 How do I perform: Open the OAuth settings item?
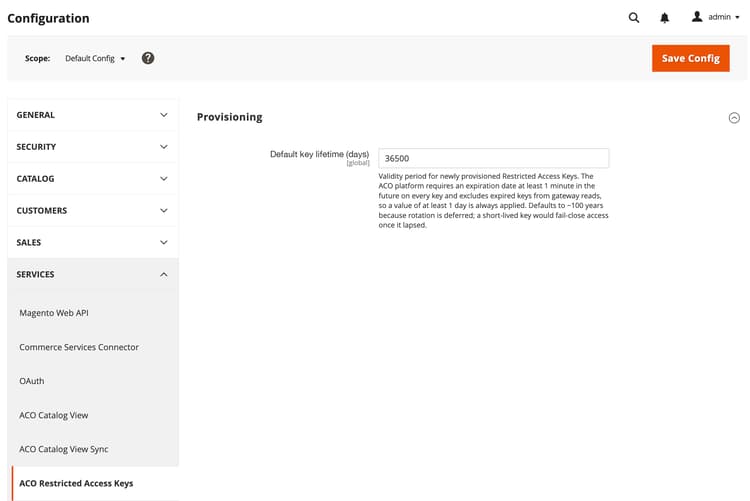pos(32,381)
